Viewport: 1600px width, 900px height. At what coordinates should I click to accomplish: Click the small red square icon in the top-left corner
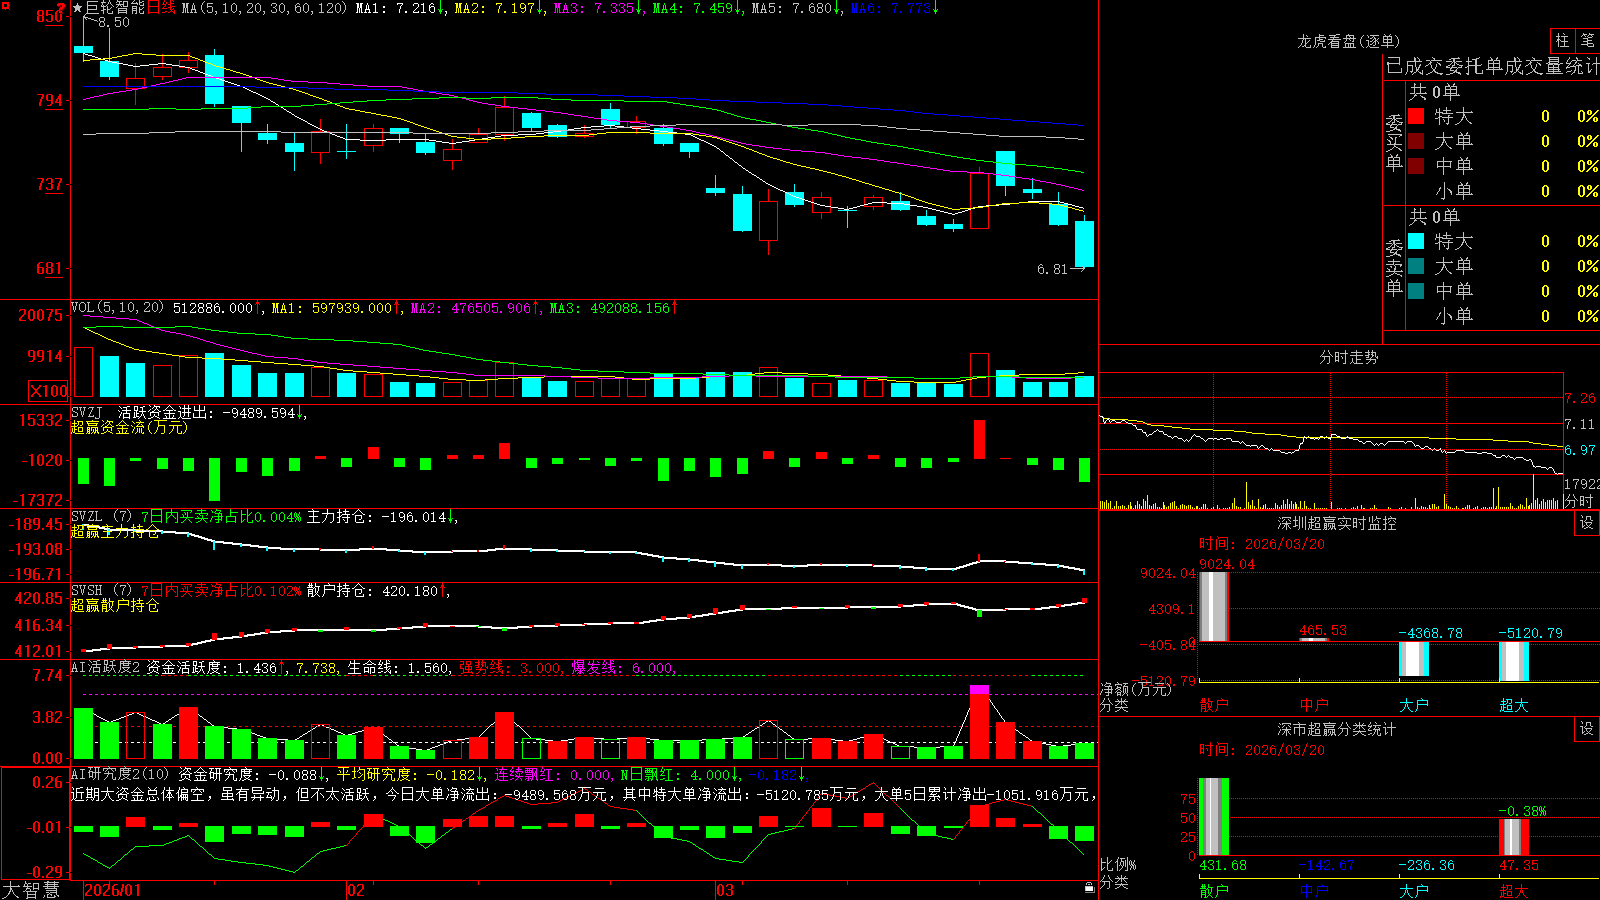pyautogui.click(x=6, y=5)
